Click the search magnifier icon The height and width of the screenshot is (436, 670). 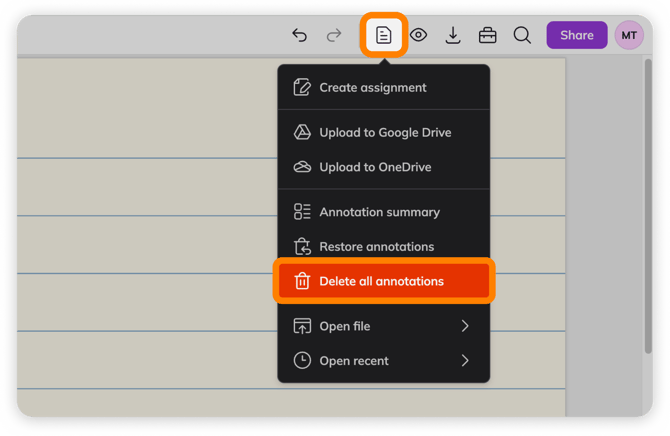(522, 35)
